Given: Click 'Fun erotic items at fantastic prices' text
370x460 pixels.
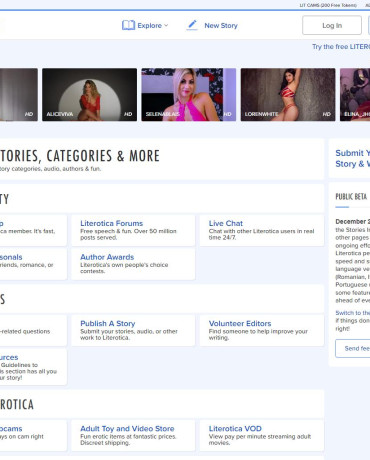Looking at the screenshot, I should 128,440.
